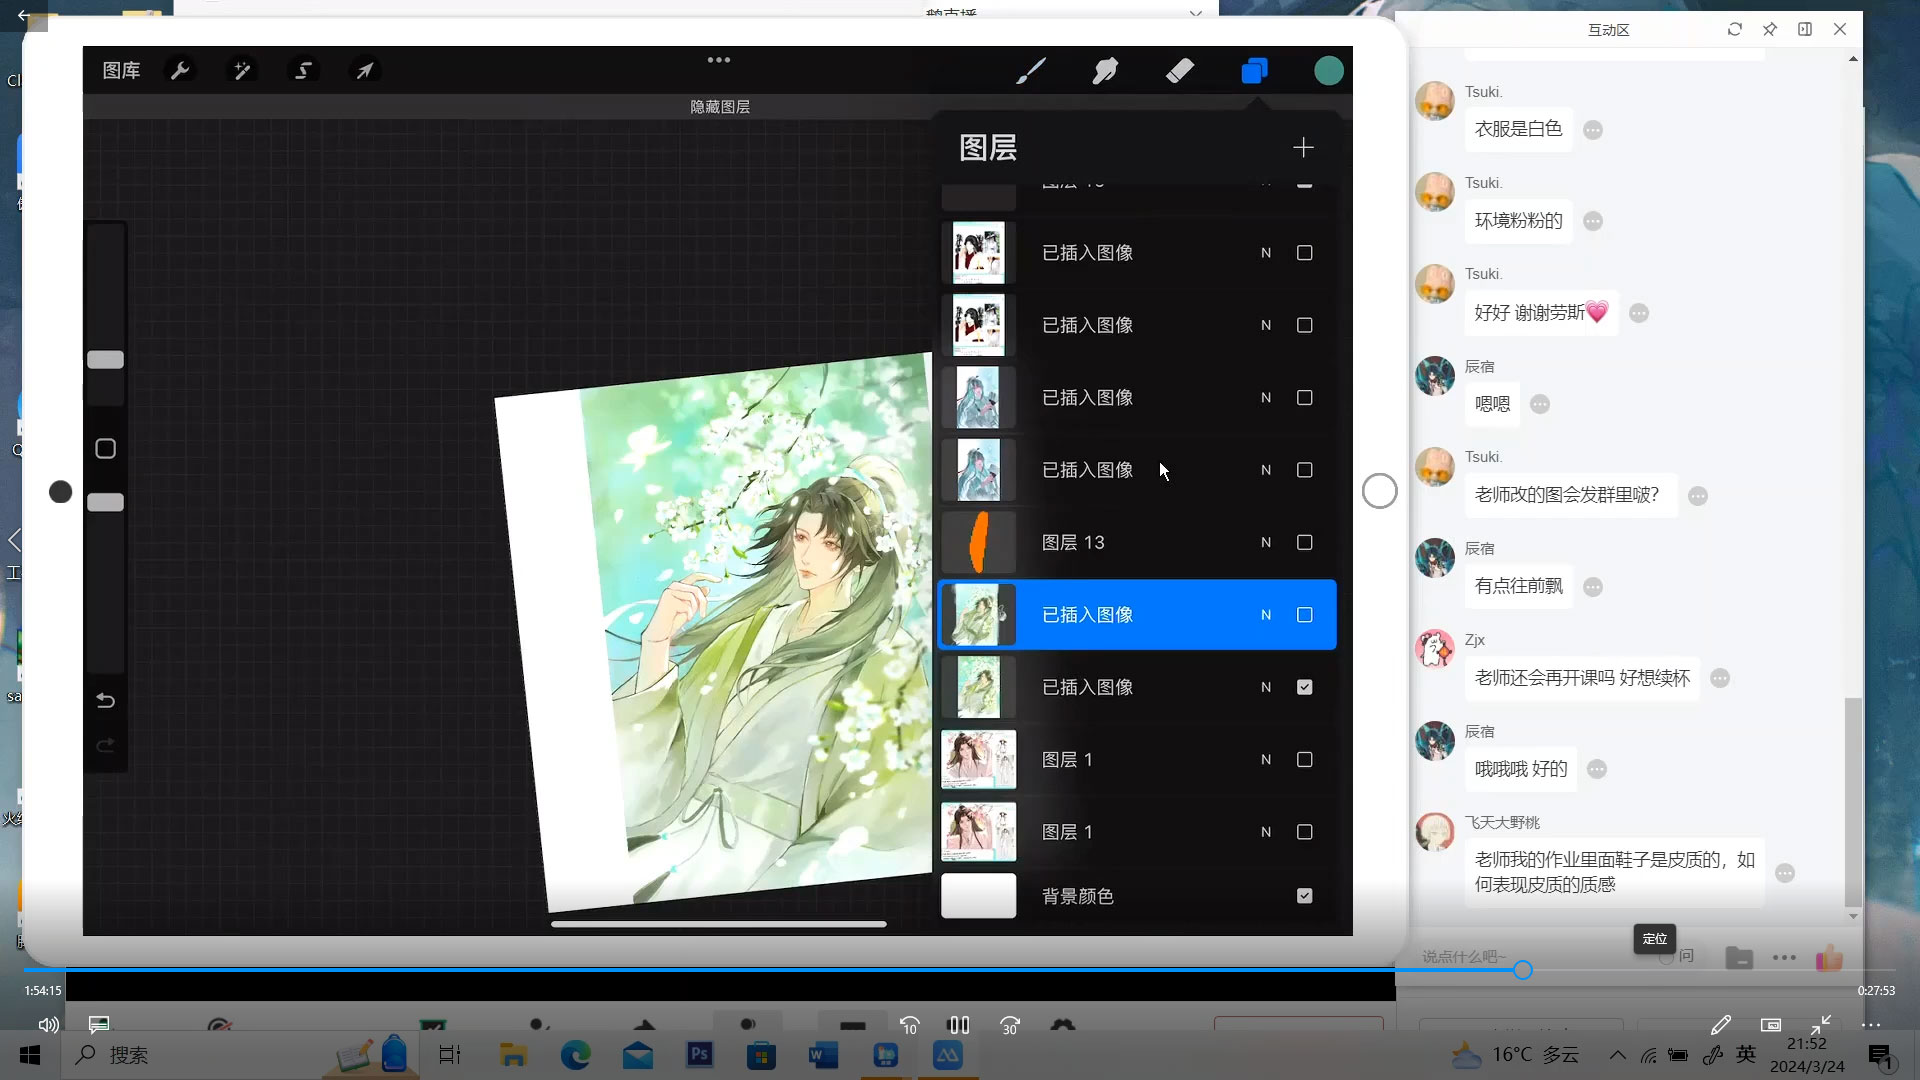Screen dimensions: 1920x1080
Task: Select the 背景颜色 layer
Action: [x=1137, y=896]
